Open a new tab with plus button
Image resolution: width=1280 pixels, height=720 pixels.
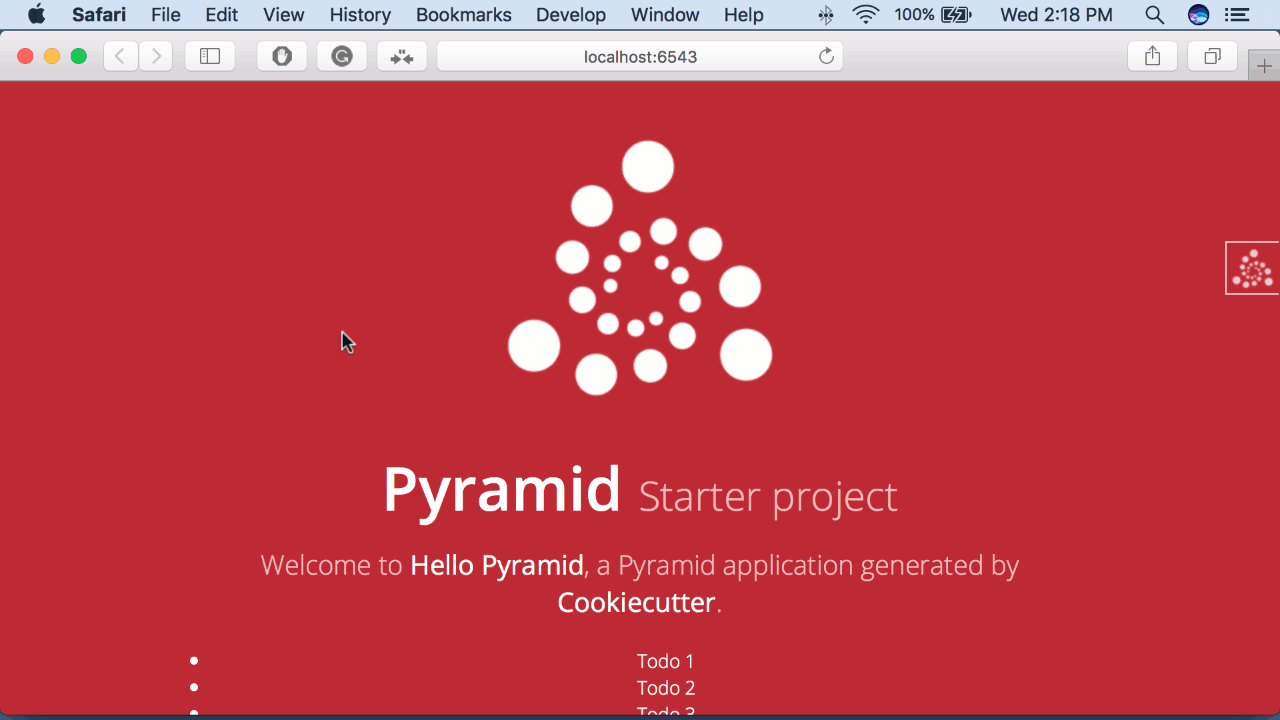pyautogui.click(x=1264, y=66)
